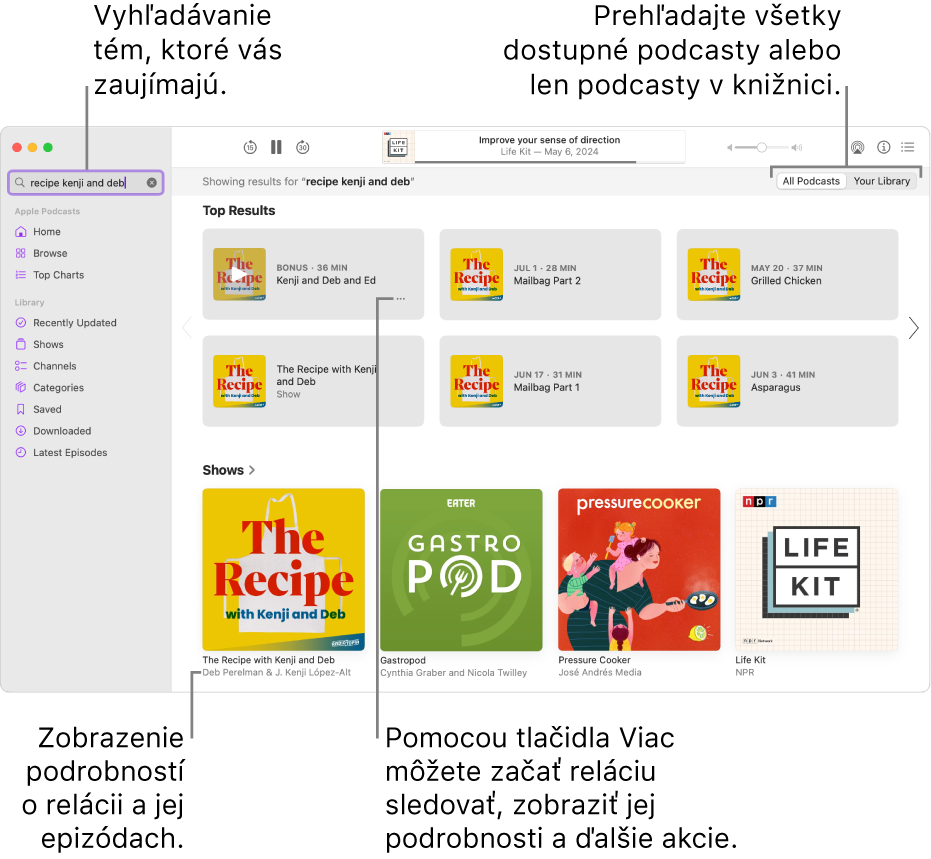931x859 pixels.
Task: Open Pressure Cooker show artwork
Action: pyautogui.click(x=639, y=570)
